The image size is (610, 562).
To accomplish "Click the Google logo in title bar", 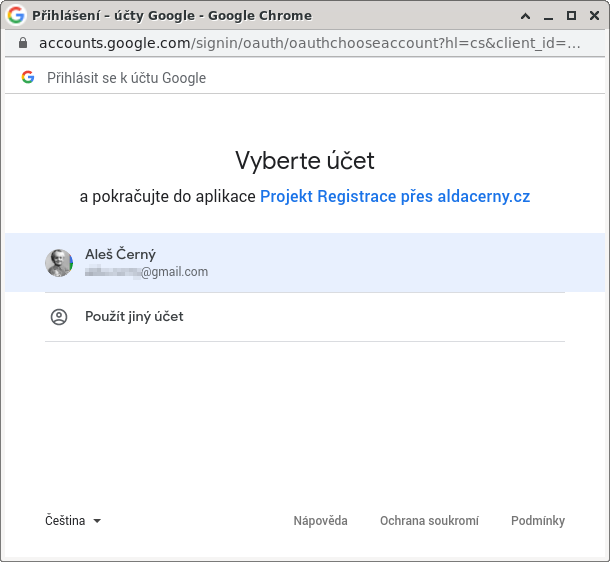I will point(16,15).
